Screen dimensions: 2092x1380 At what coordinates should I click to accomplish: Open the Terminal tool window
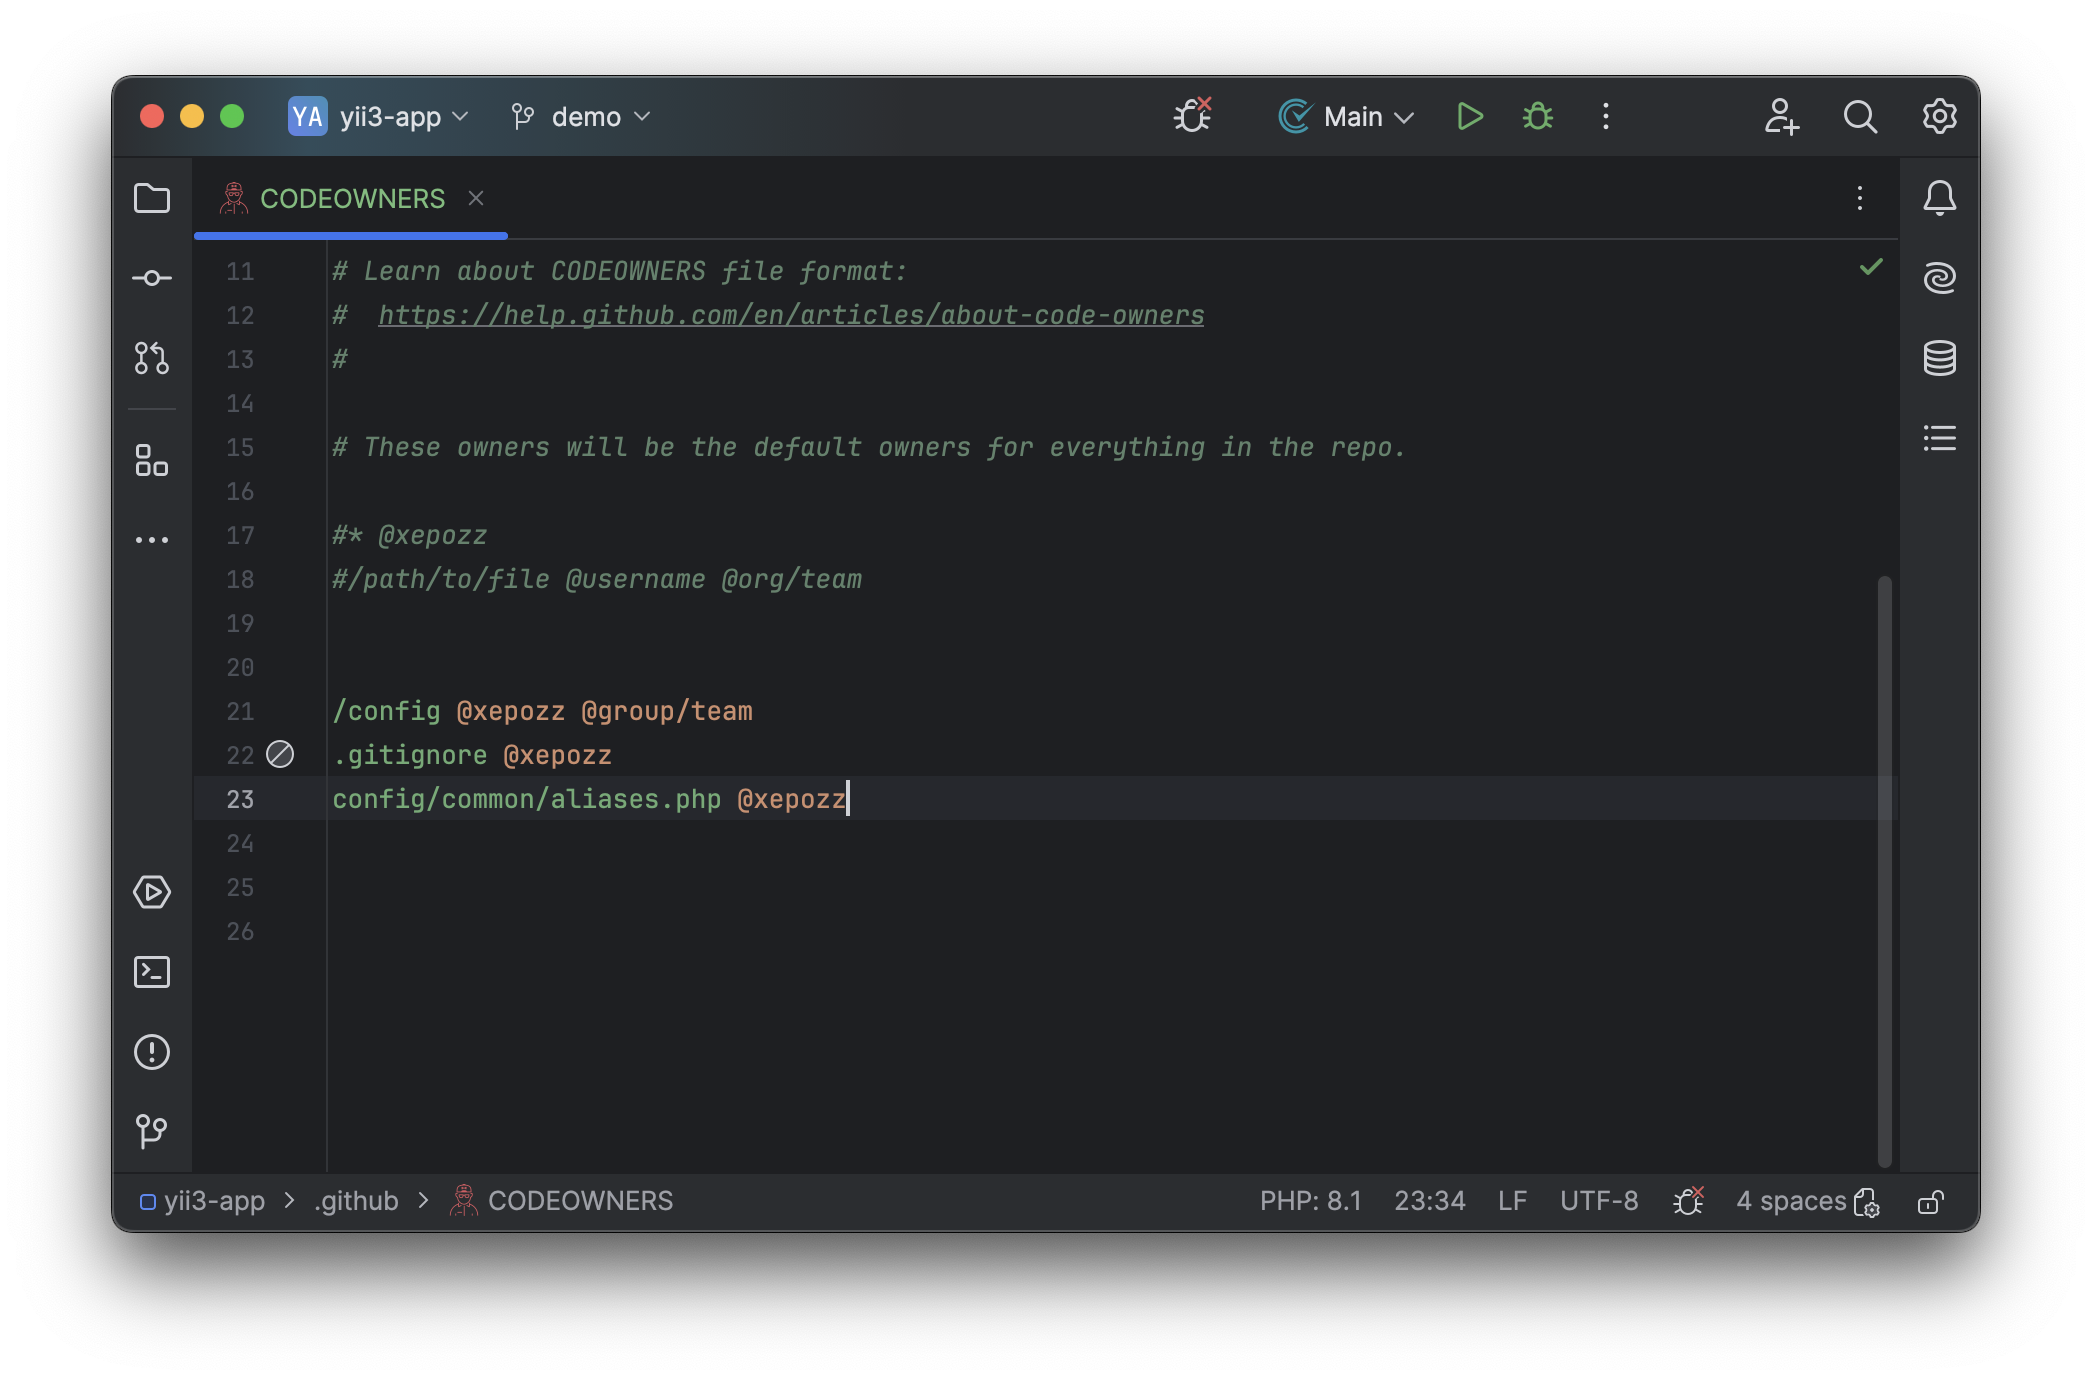tap(152, 972)
